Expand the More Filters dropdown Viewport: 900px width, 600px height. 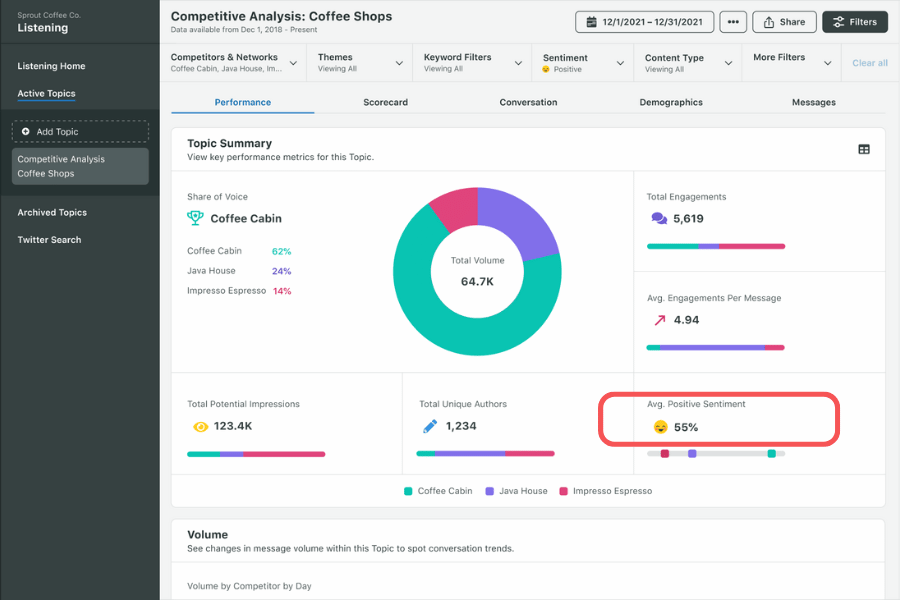828,63
